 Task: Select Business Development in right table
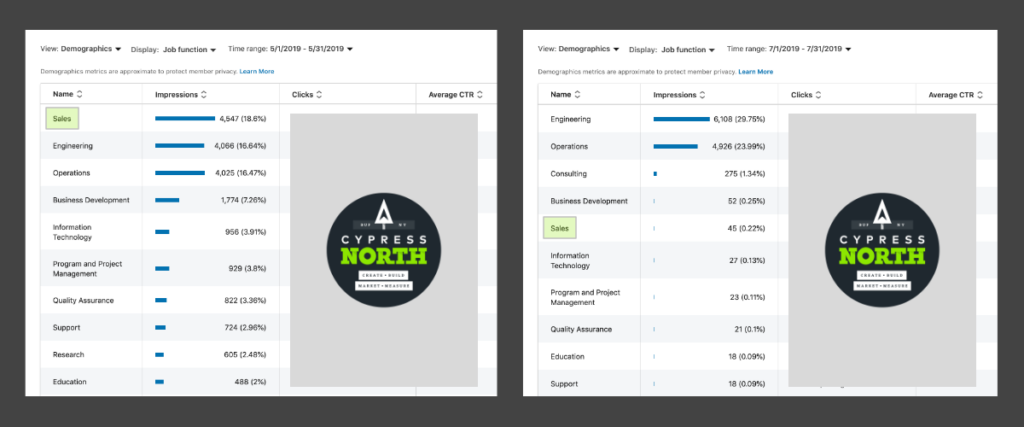(x=588, y=201)
